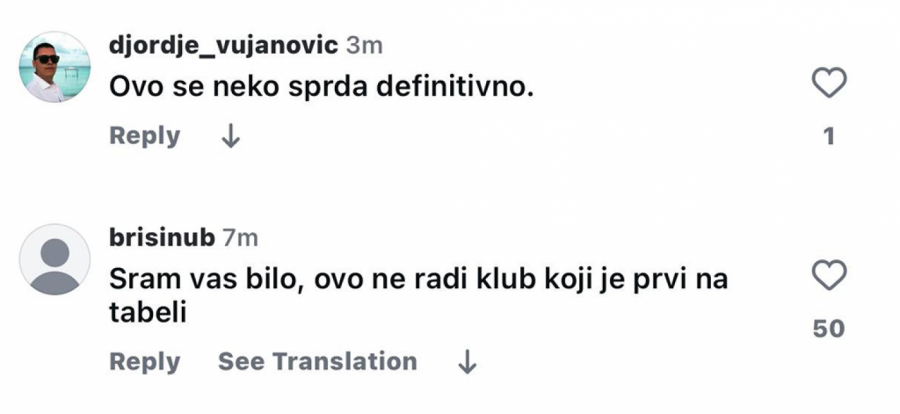Open brisinub's default avatar icon
900x414 pixels.
pyautogui.click(x=55, y=258)
